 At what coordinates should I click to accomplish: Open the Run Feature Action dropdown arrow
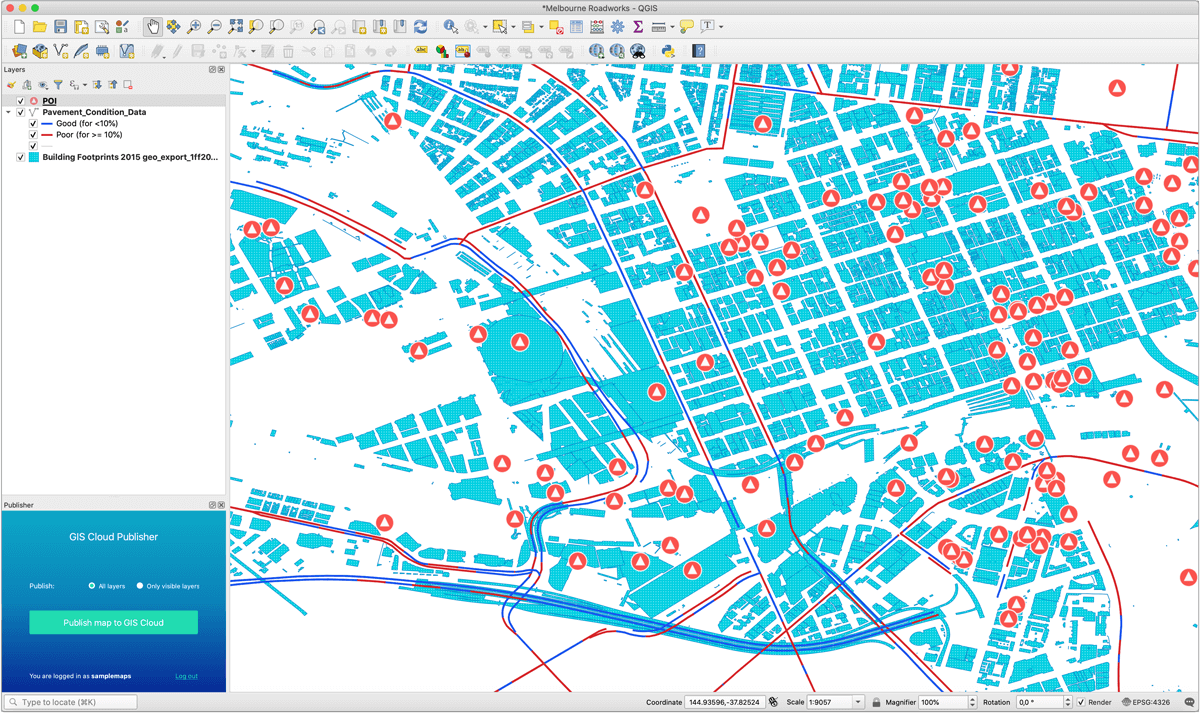pyautogui.click(x=485, y=27)
